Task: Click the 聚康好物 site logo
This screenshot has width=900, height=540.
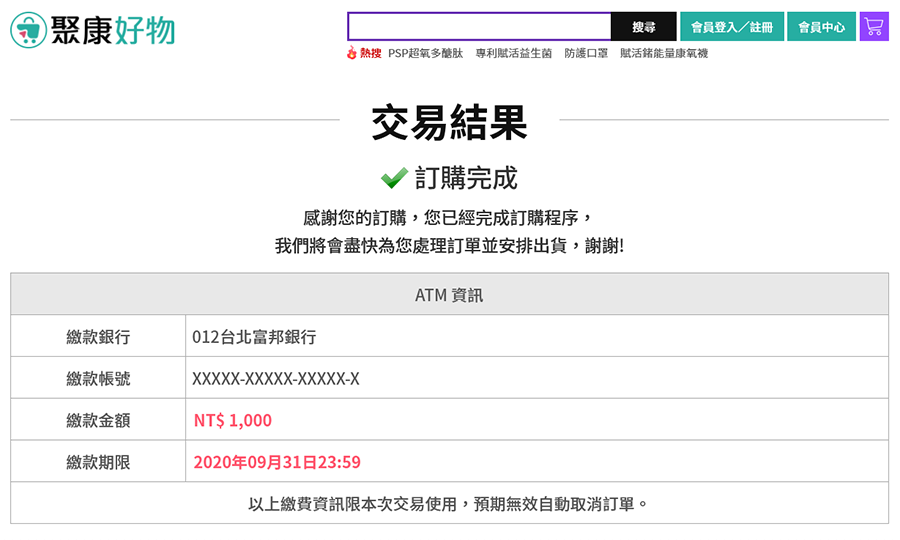Action: pyautogui.click(x=92, y=29)
